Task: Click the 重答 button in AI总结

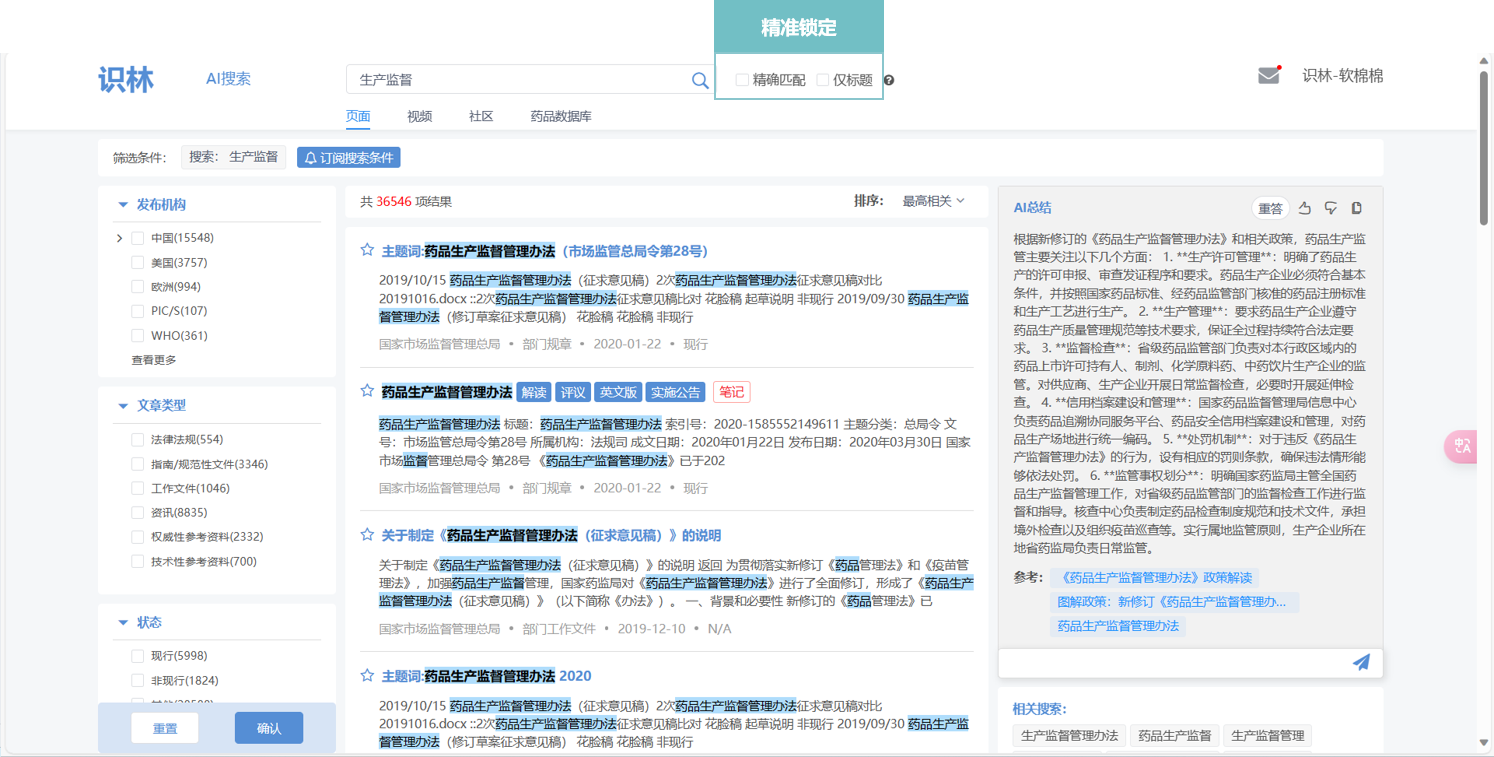Action: point(1270,208)
